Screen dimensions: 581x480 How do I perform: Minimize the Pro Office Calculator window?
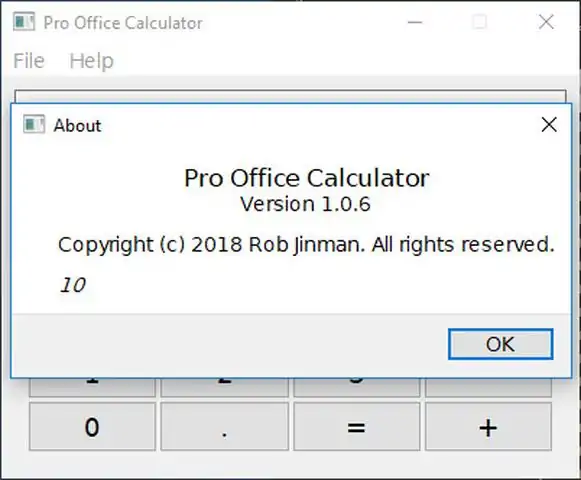click(415, 22)
